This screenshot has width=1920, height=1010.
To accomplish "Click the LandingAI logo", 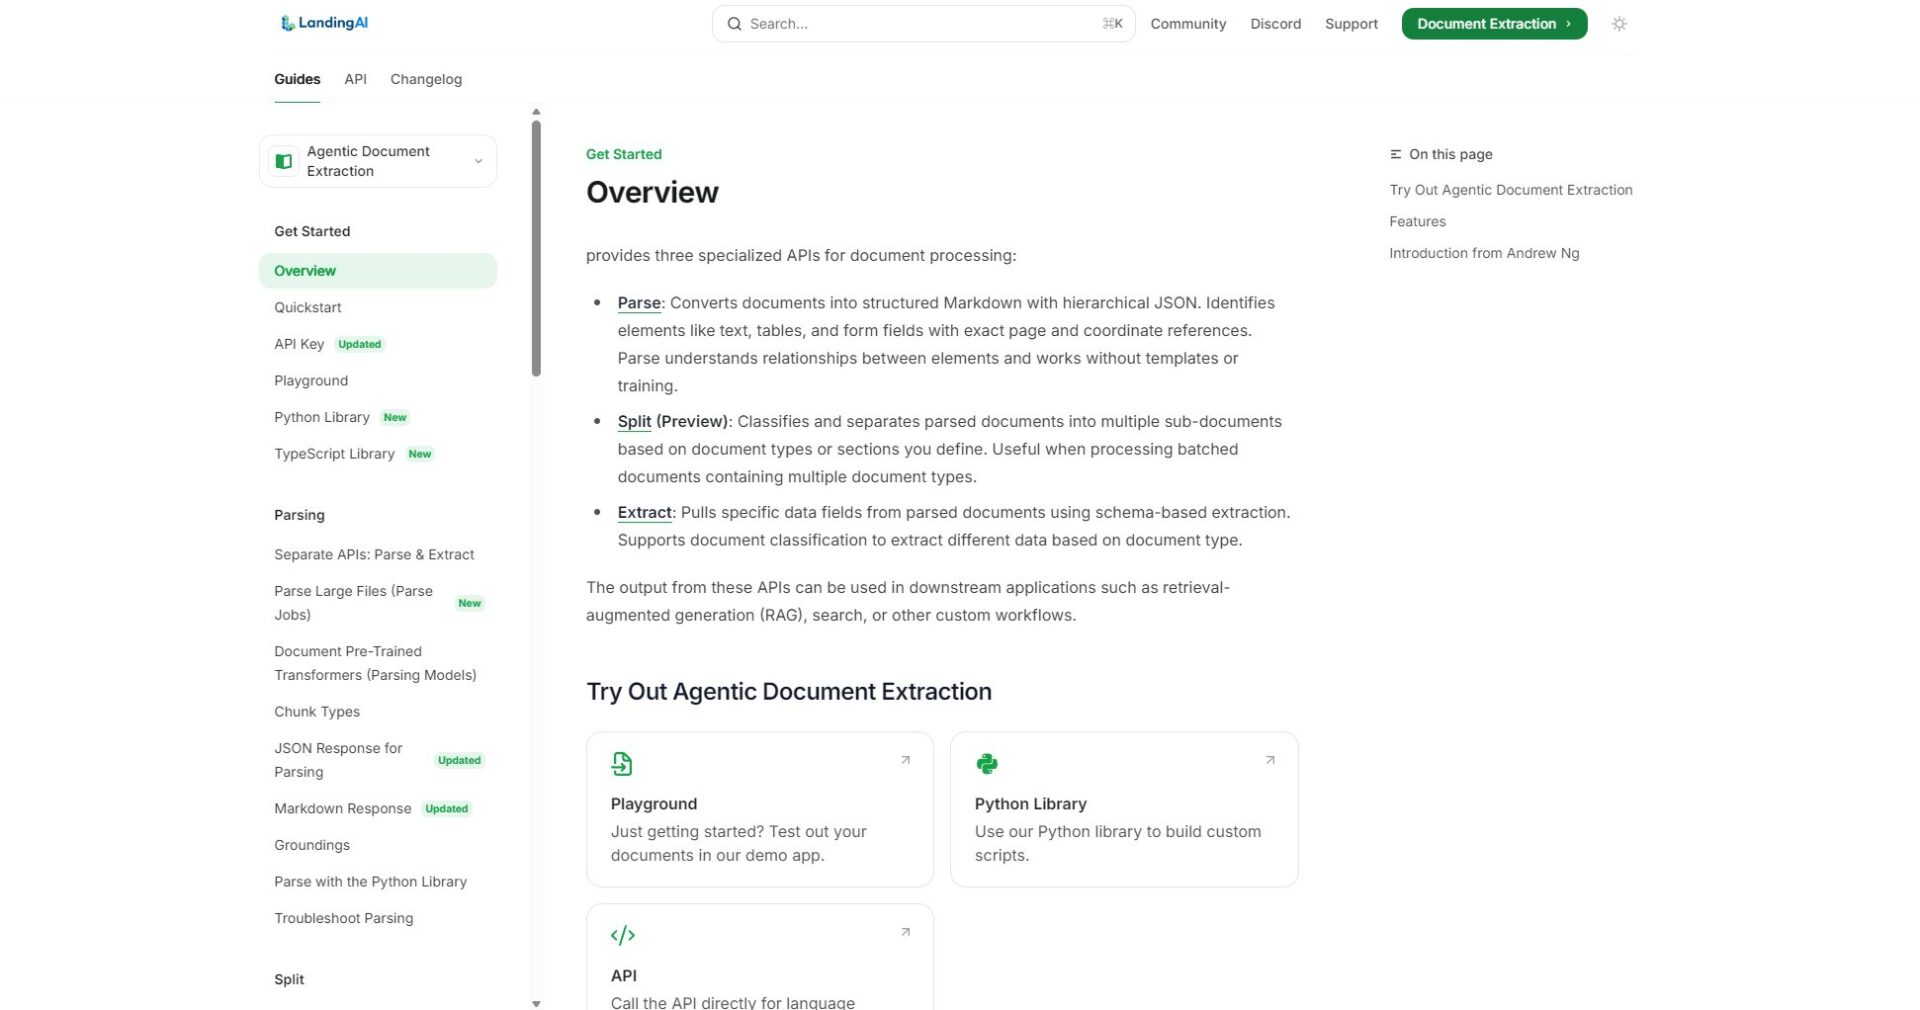I will tap(324, 23).
